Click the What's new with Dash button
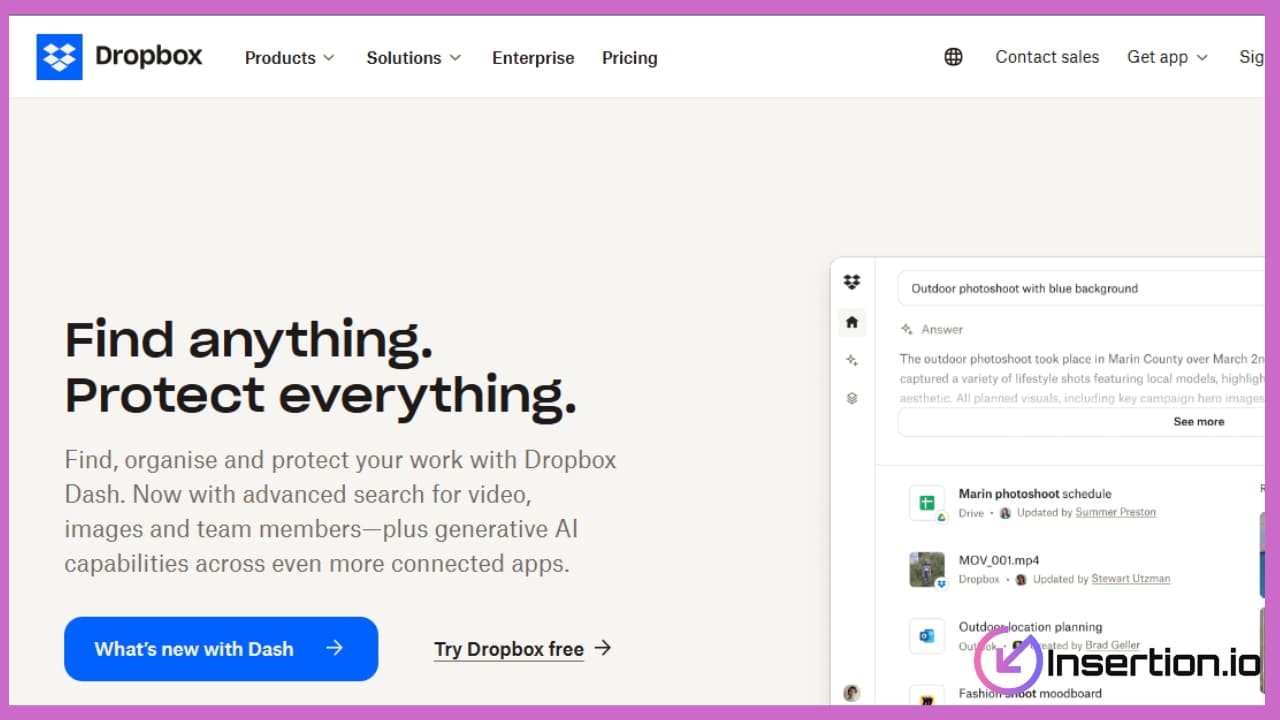 221,649
